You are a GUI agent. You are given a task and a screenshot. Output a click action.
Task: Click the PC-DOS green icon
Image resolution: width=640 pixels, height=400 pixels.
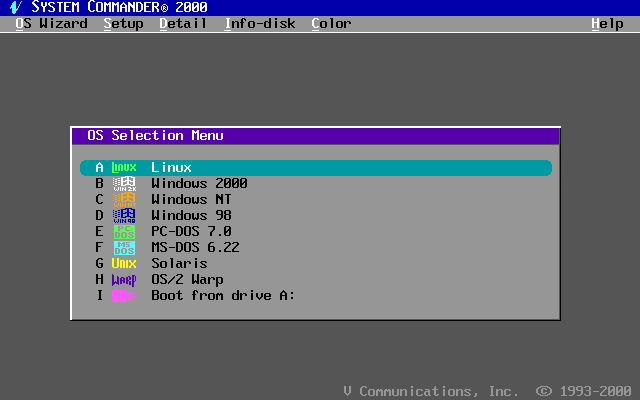click(x=124, y=232)
